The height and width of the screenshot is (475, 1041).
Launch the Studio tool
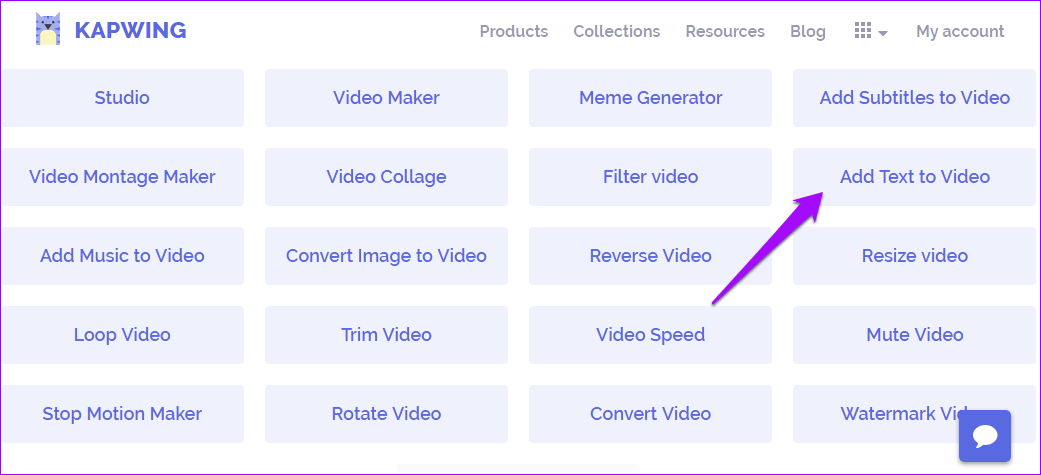point(122,98)
